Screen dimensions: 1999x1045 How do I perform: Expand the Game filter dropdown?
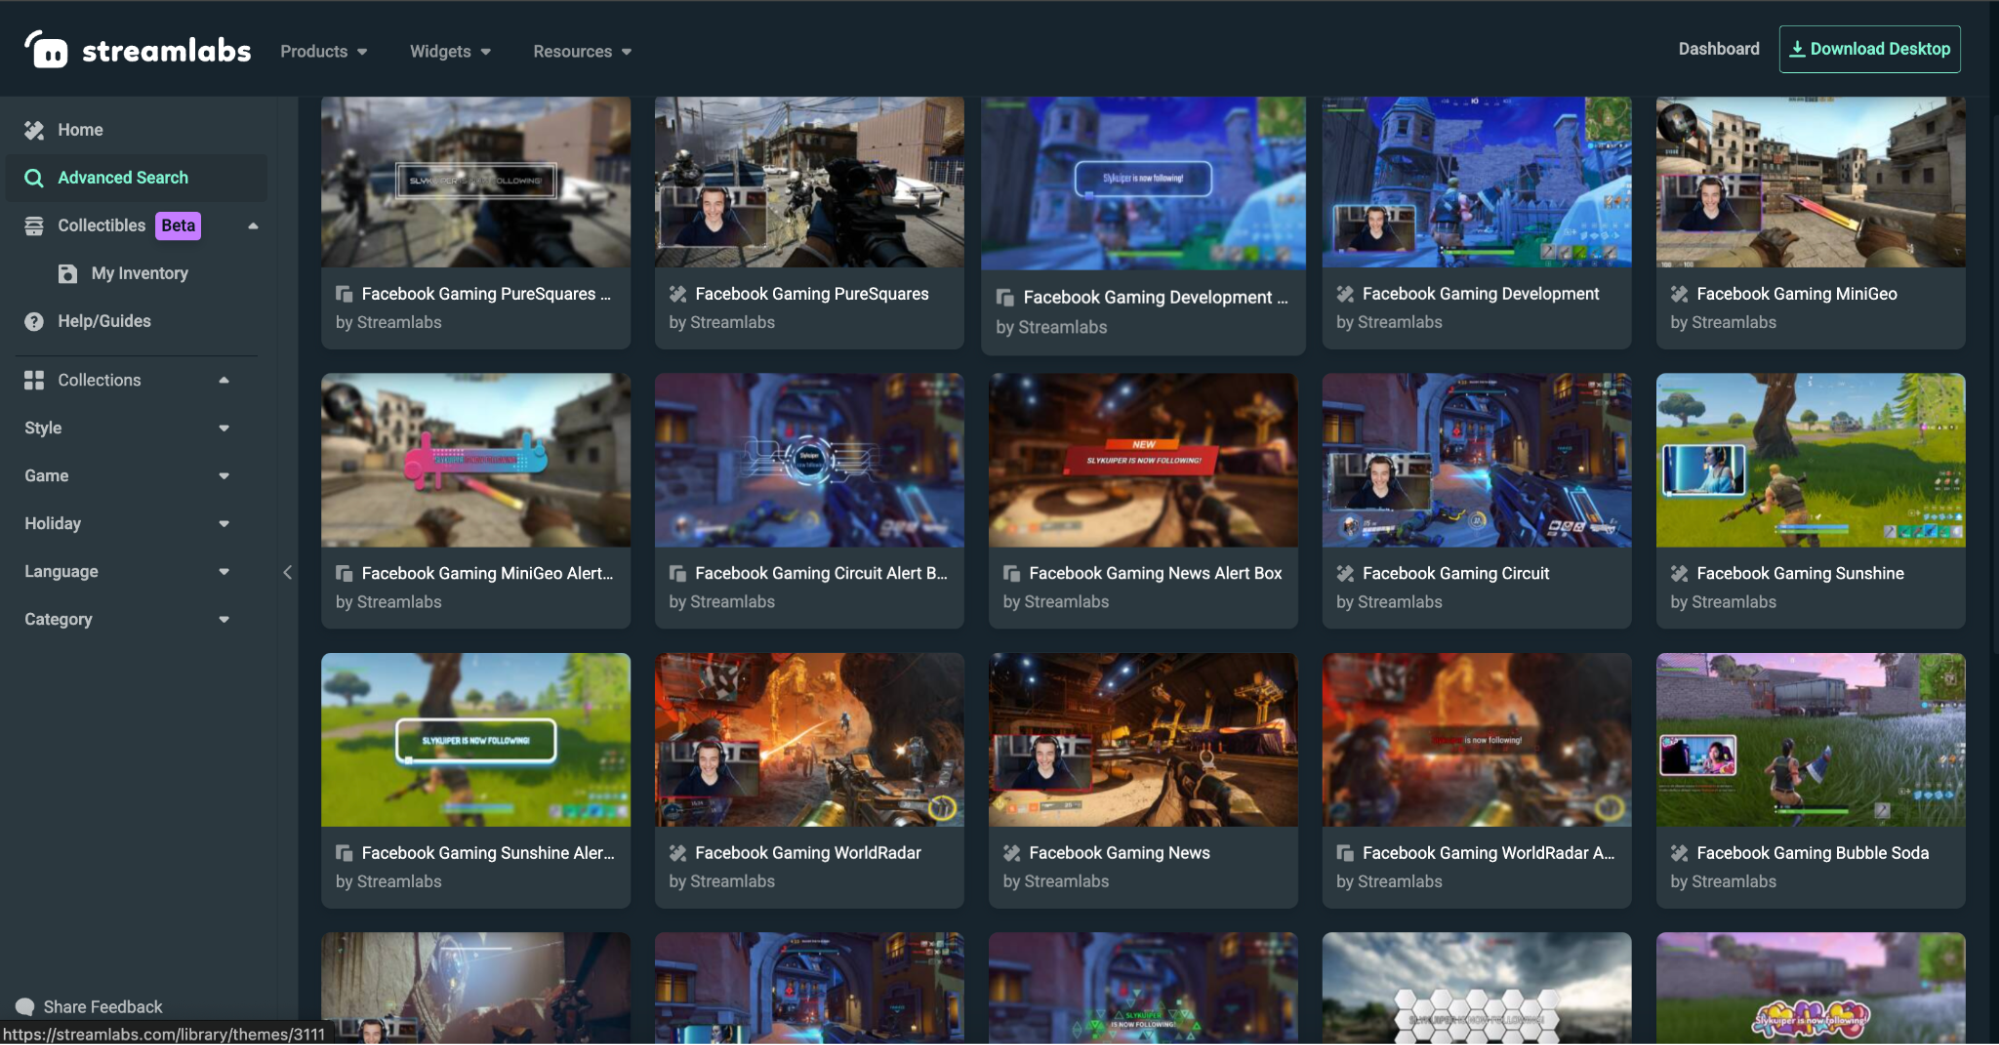[224, 476]
